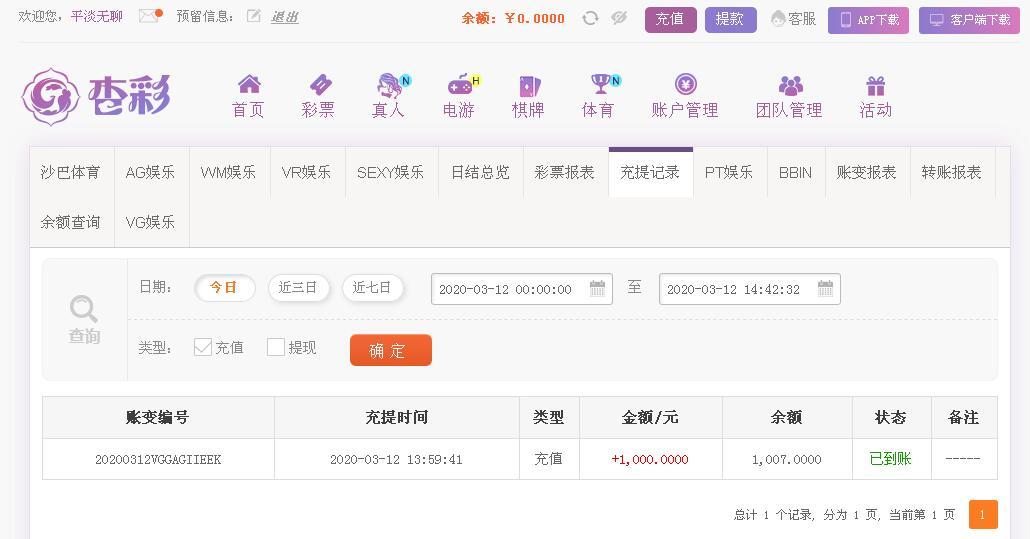Image resolution: width=1030 pixels, height=539 pixels.
Task: Refresh the balance with circular arrows icon
Action: point(590,18)
